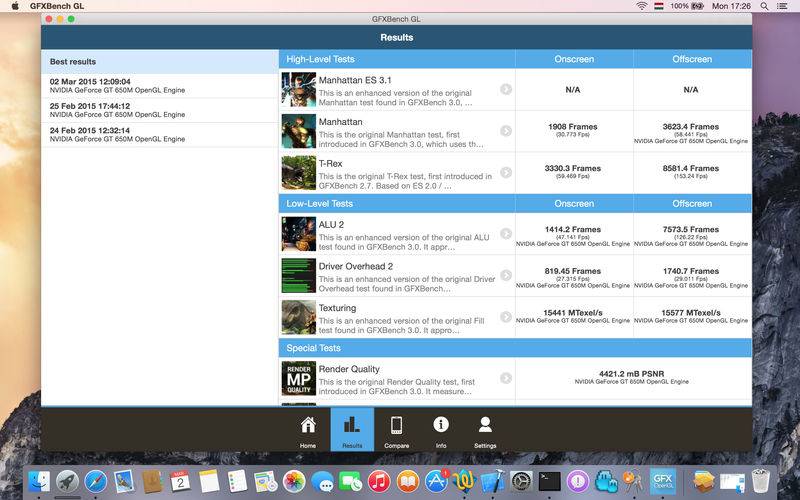This screenshot has width=800, height=500.
Task: Click the Driver Overhead 2 green thumbnail
Action: point(298,276)
